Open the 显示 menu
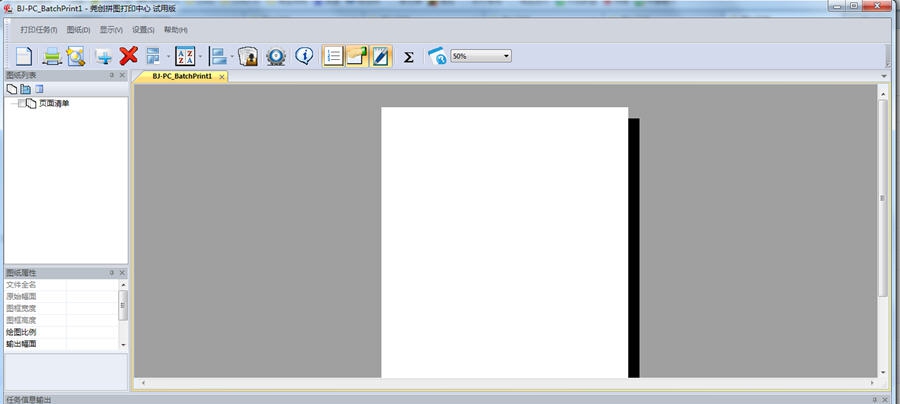The height and width of the screenshot is (404, 900). [111, 30]
